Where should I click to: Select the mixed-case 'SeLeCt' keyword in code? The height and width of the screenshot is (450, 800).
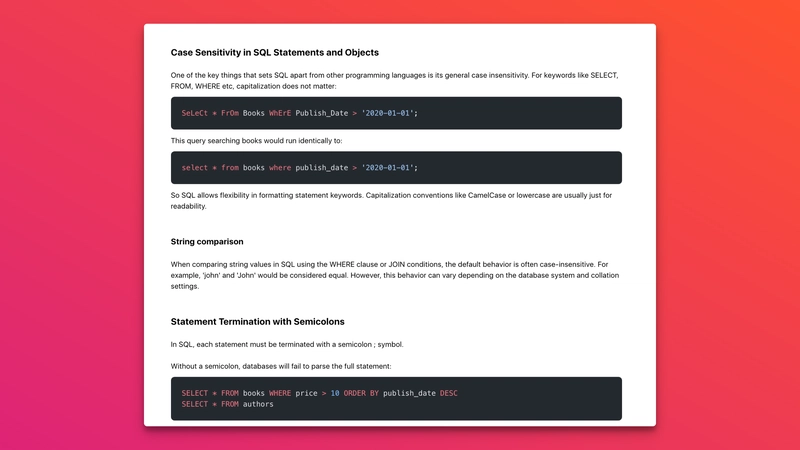click(x=194, y=113)
